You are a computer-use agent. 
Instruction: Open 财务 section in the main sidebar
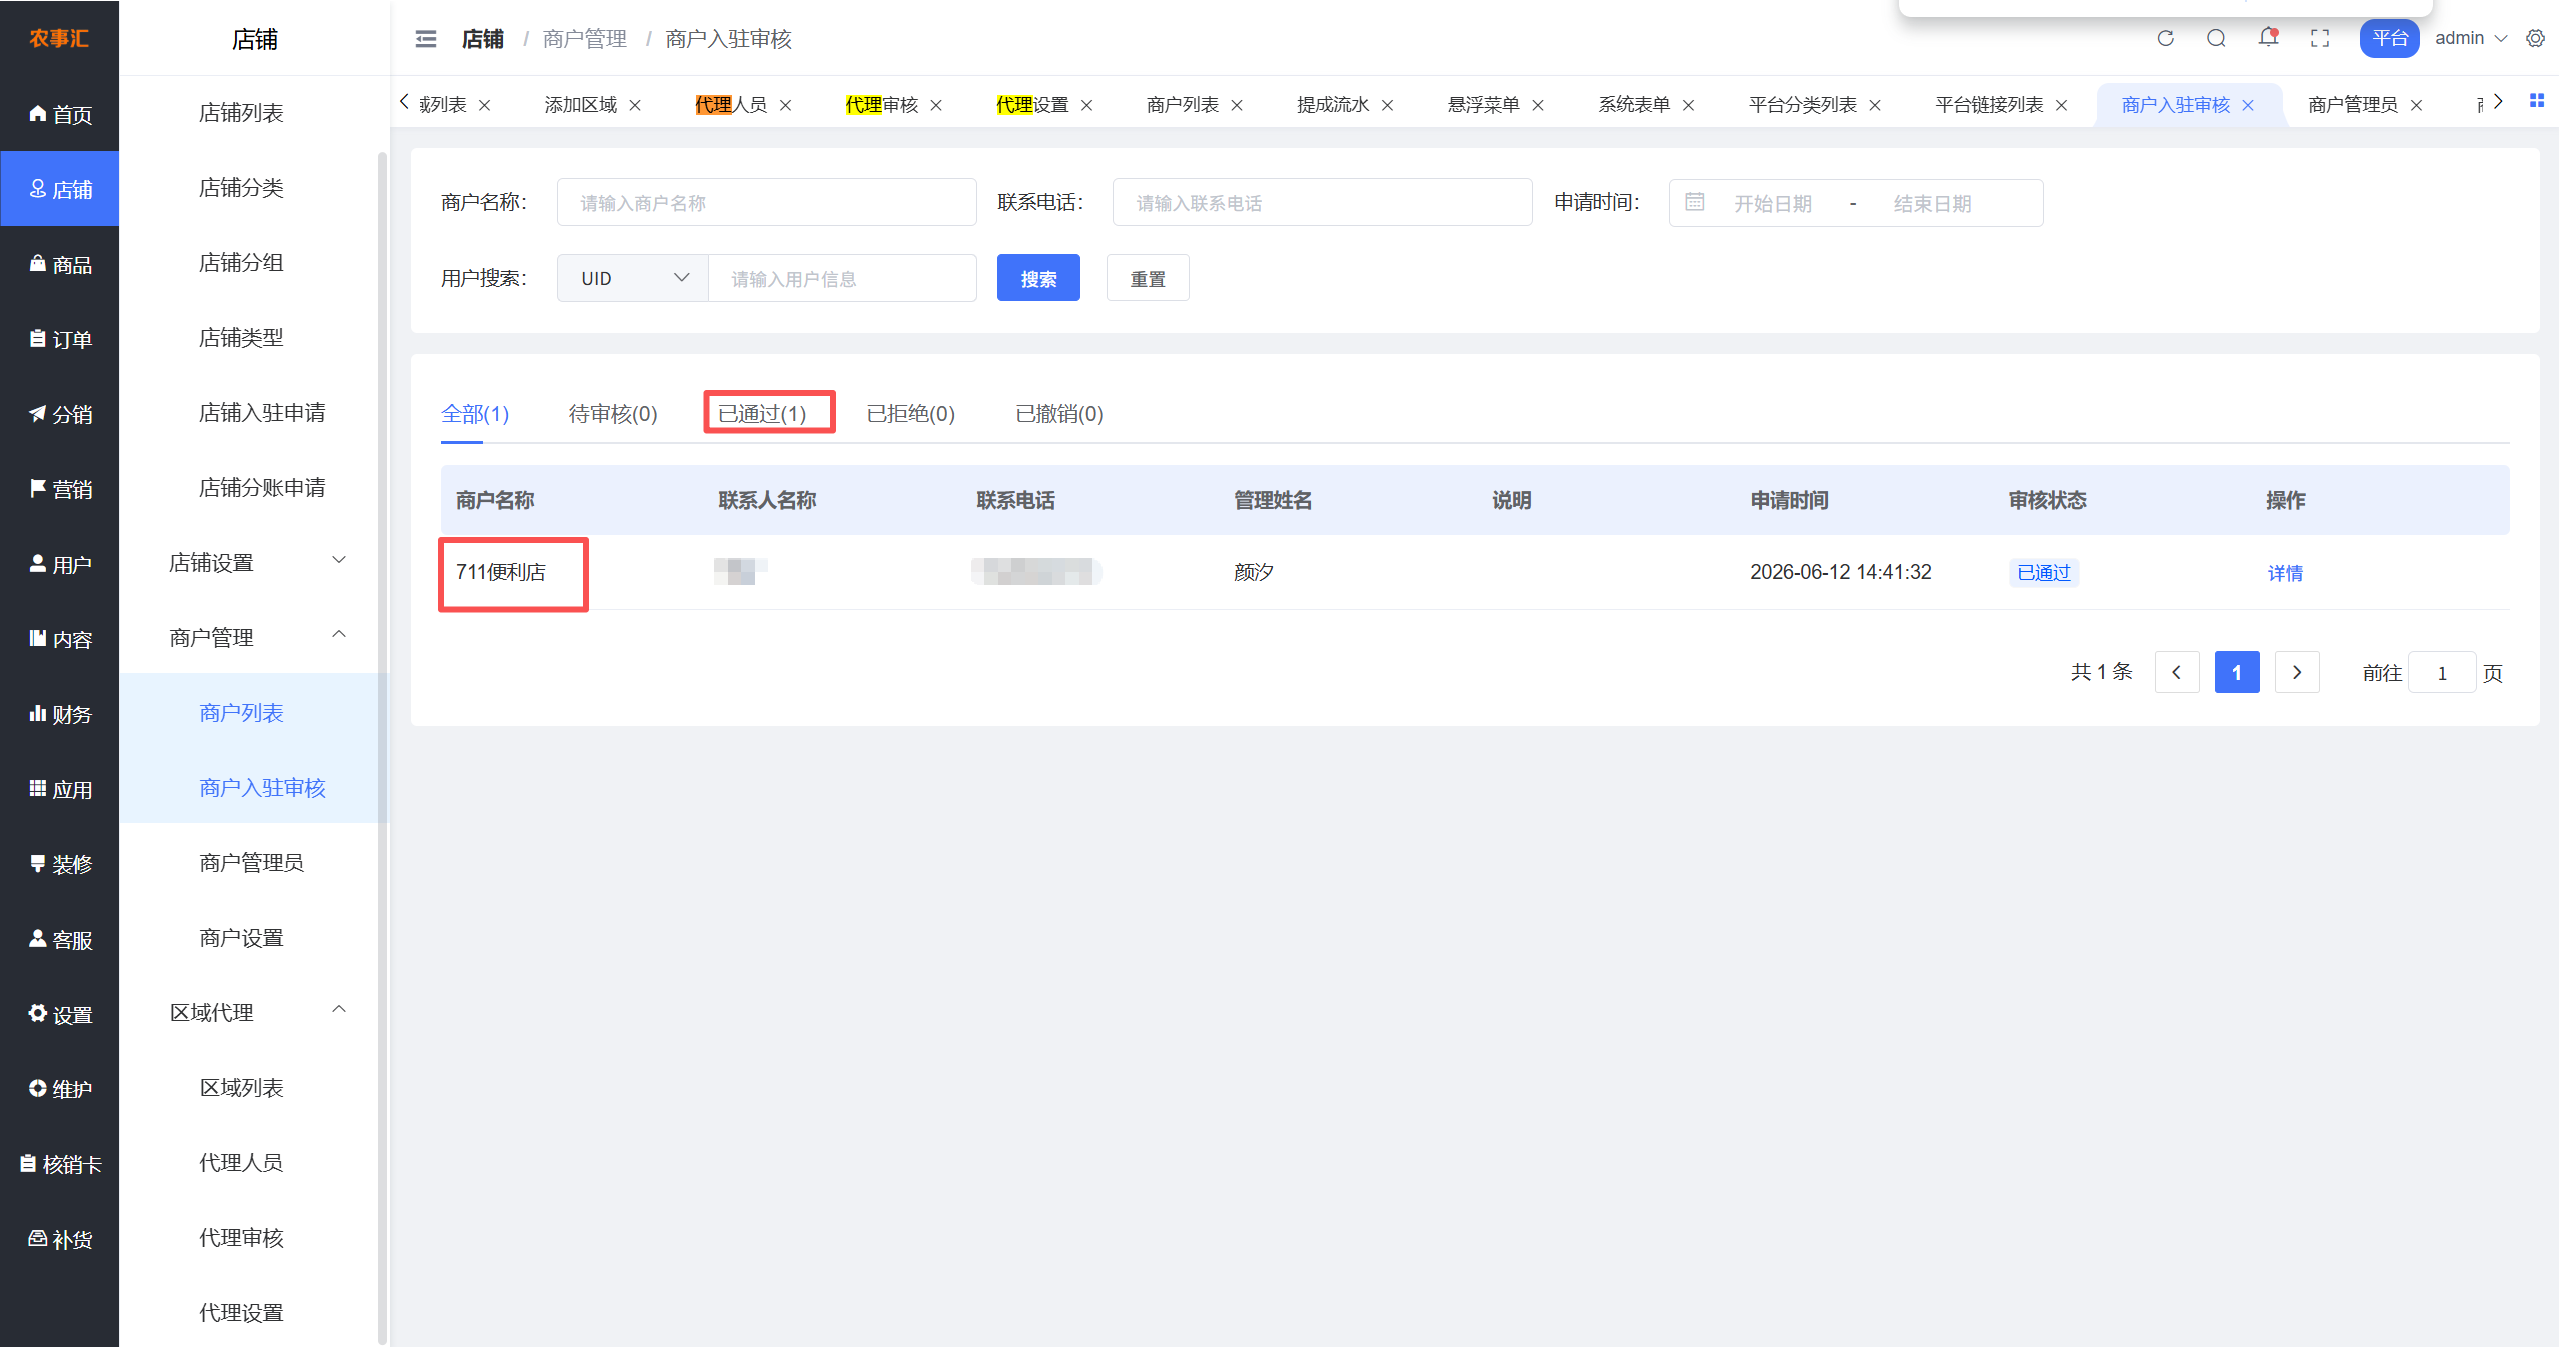coord(60,714)
